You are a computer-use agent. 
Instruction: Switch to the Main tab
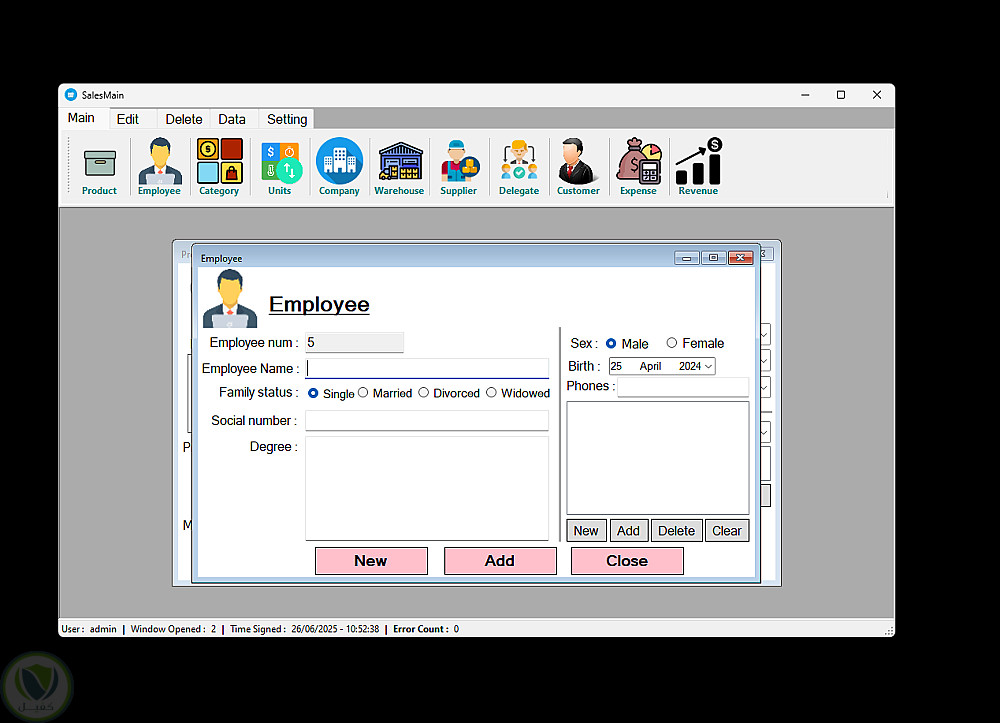click(x=82, y=118)
